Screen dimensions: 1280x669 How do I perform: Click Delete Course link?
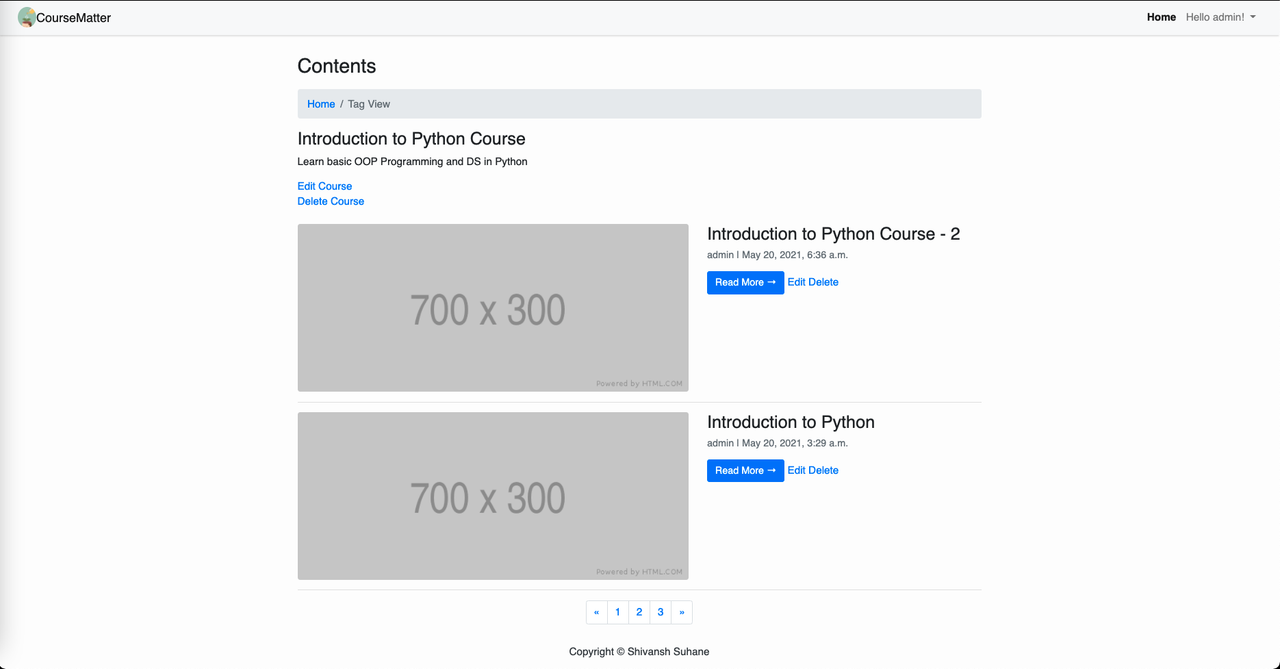(x=331, y=201)
